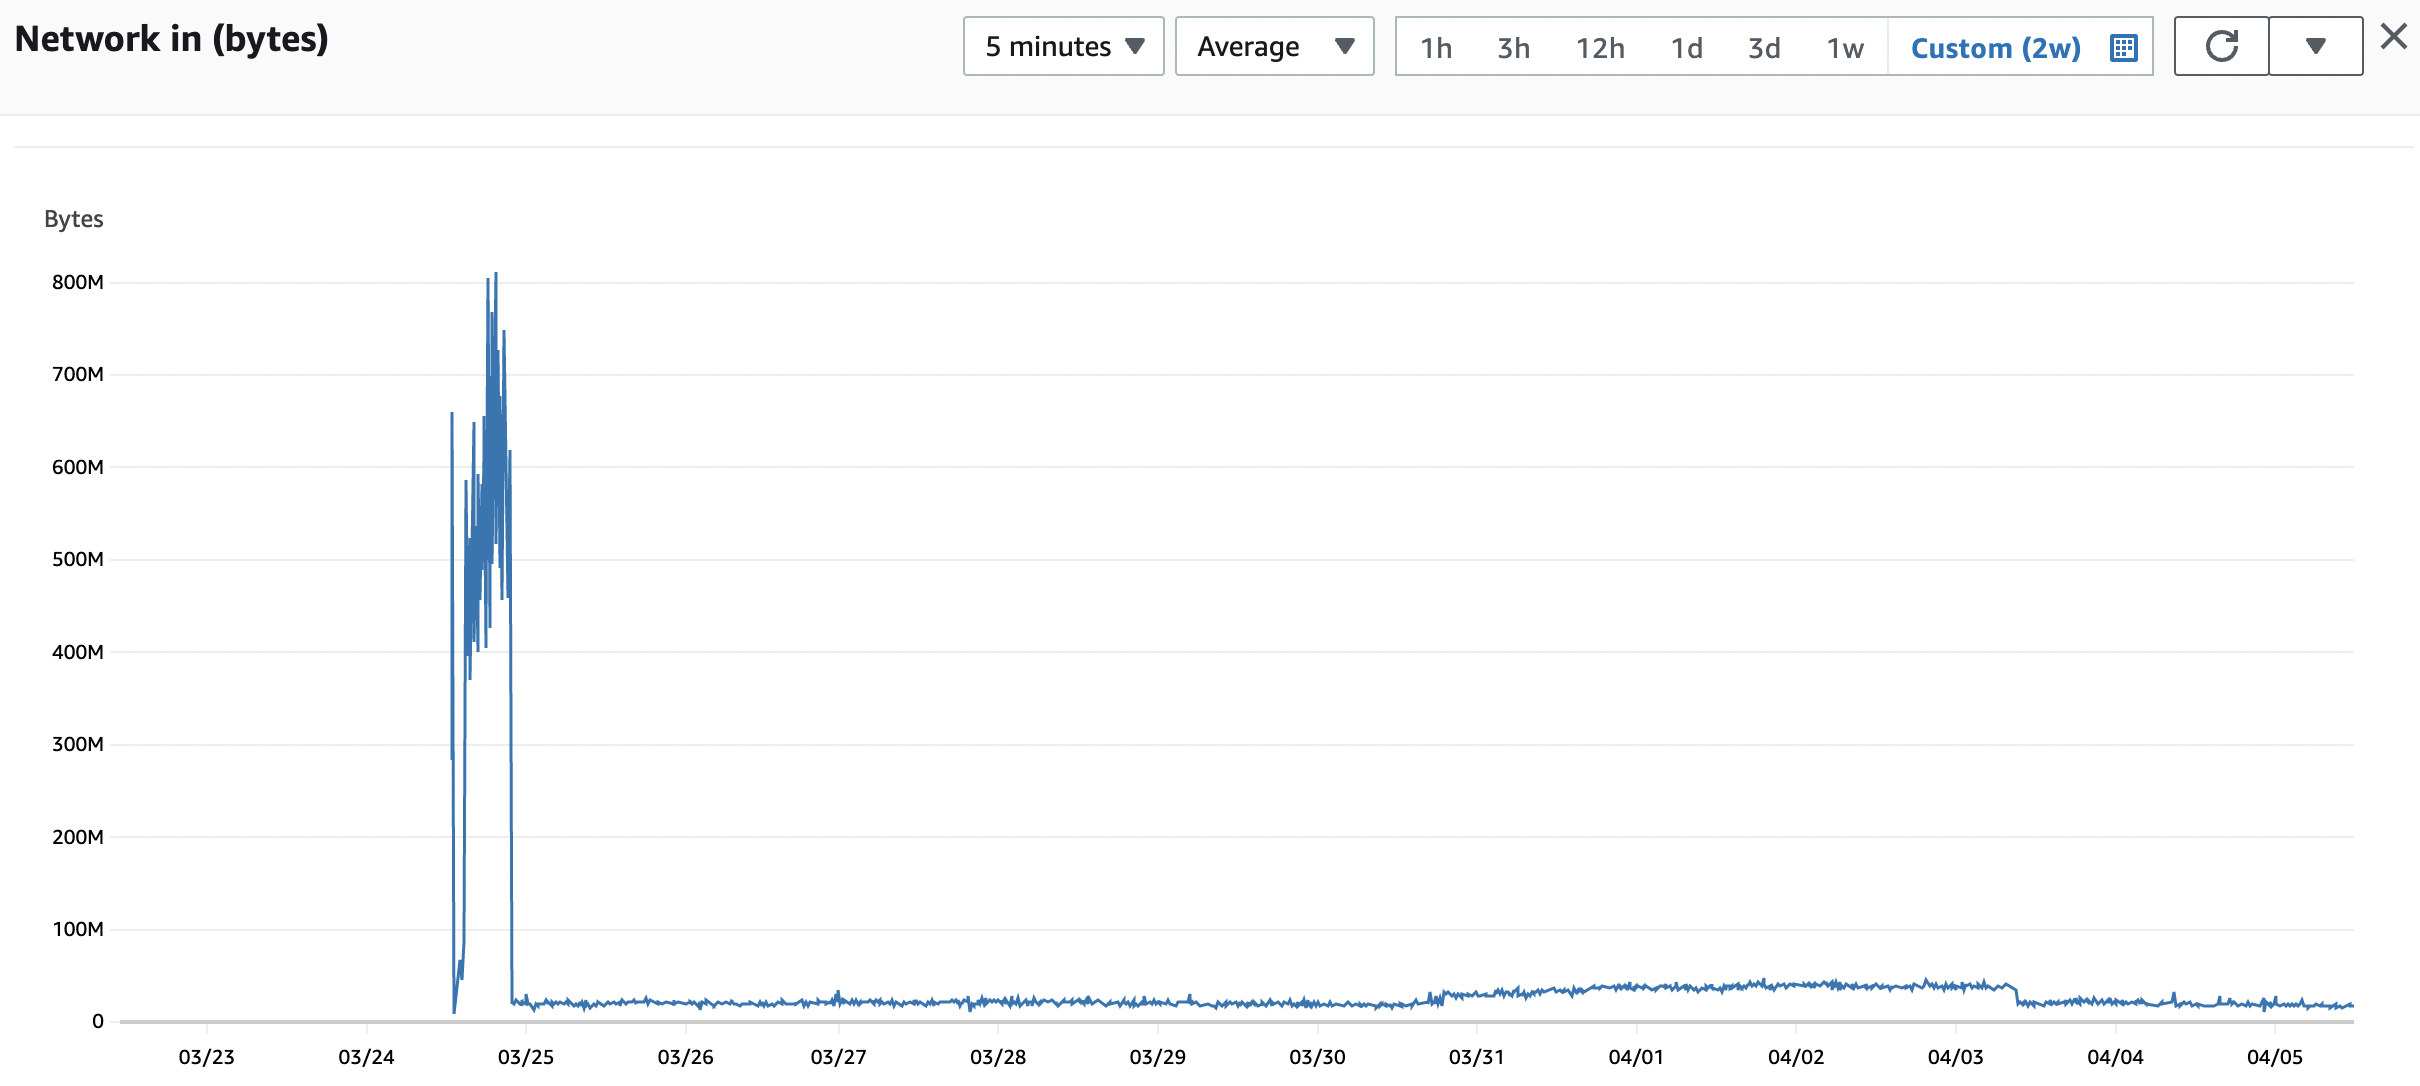Select the 12h time range

pyautogui.click(x=1600, y=47)
